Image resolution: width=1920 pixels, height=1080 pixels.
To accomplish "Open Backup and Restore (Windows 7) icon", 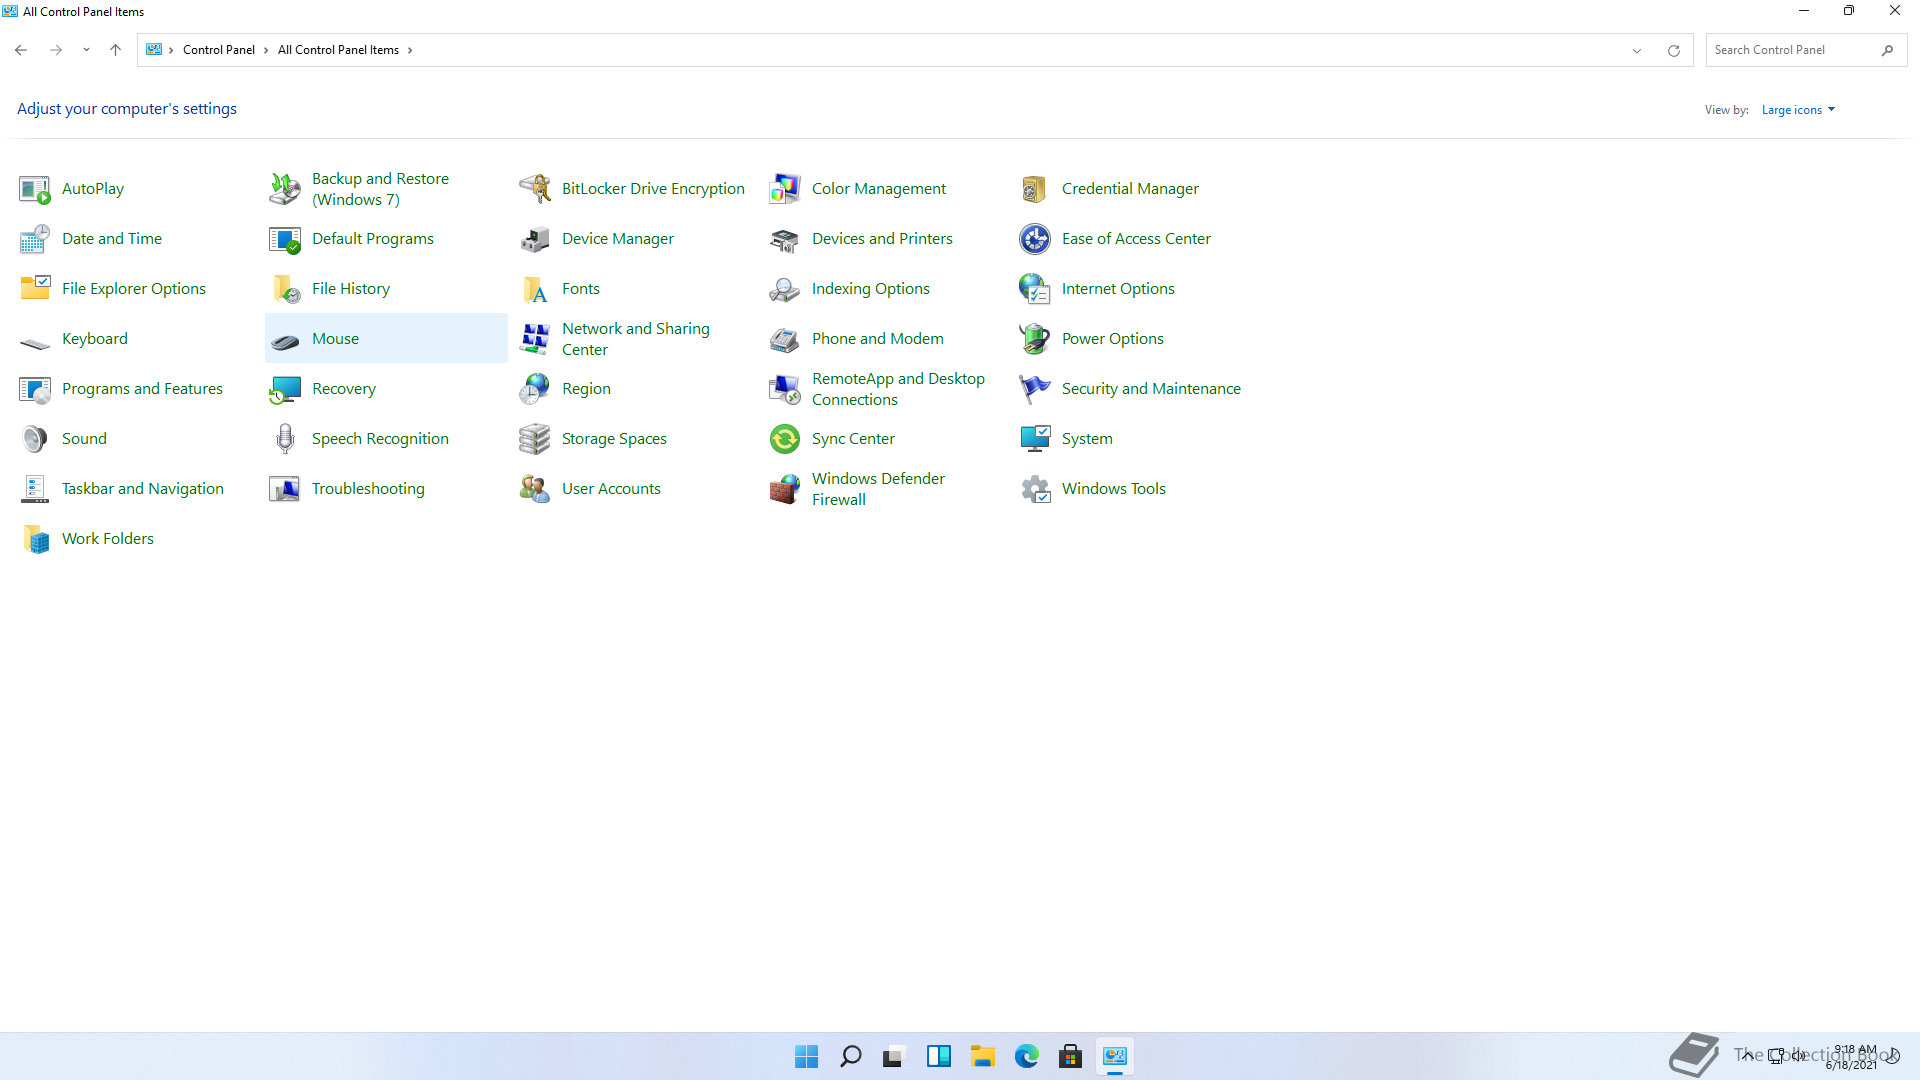I will pyautogui.click(x=285, y=189).
